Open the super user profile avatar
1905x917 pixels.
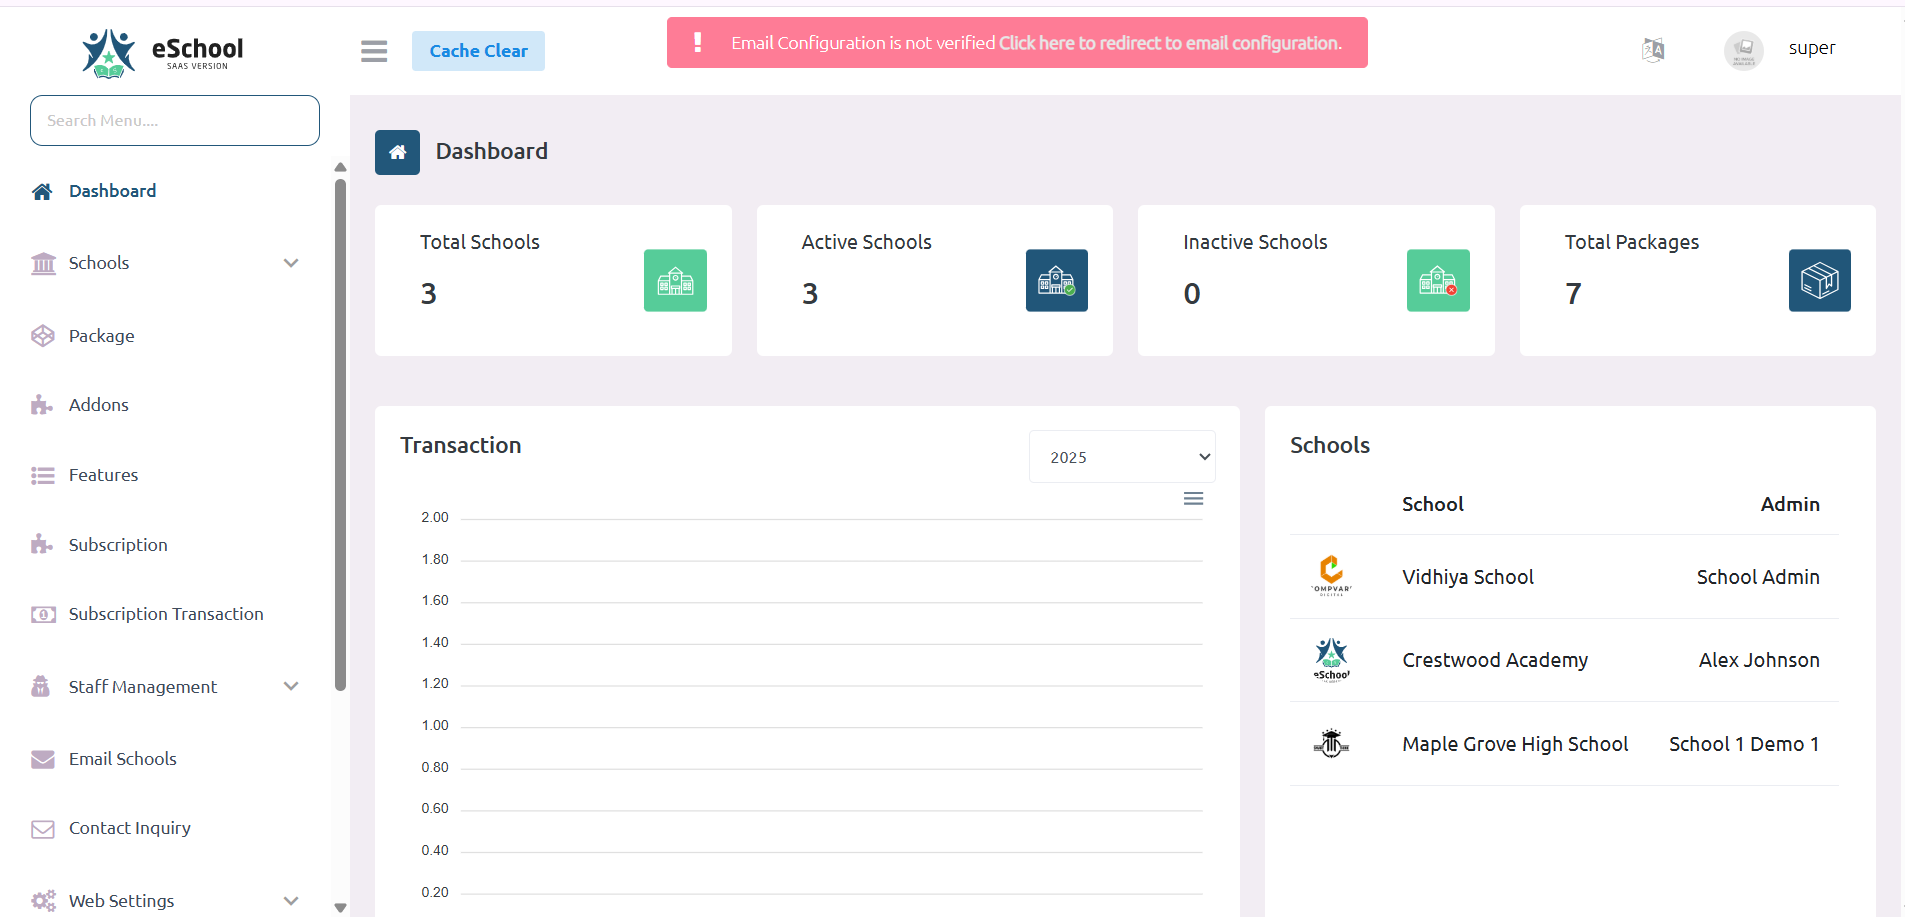1743,49
